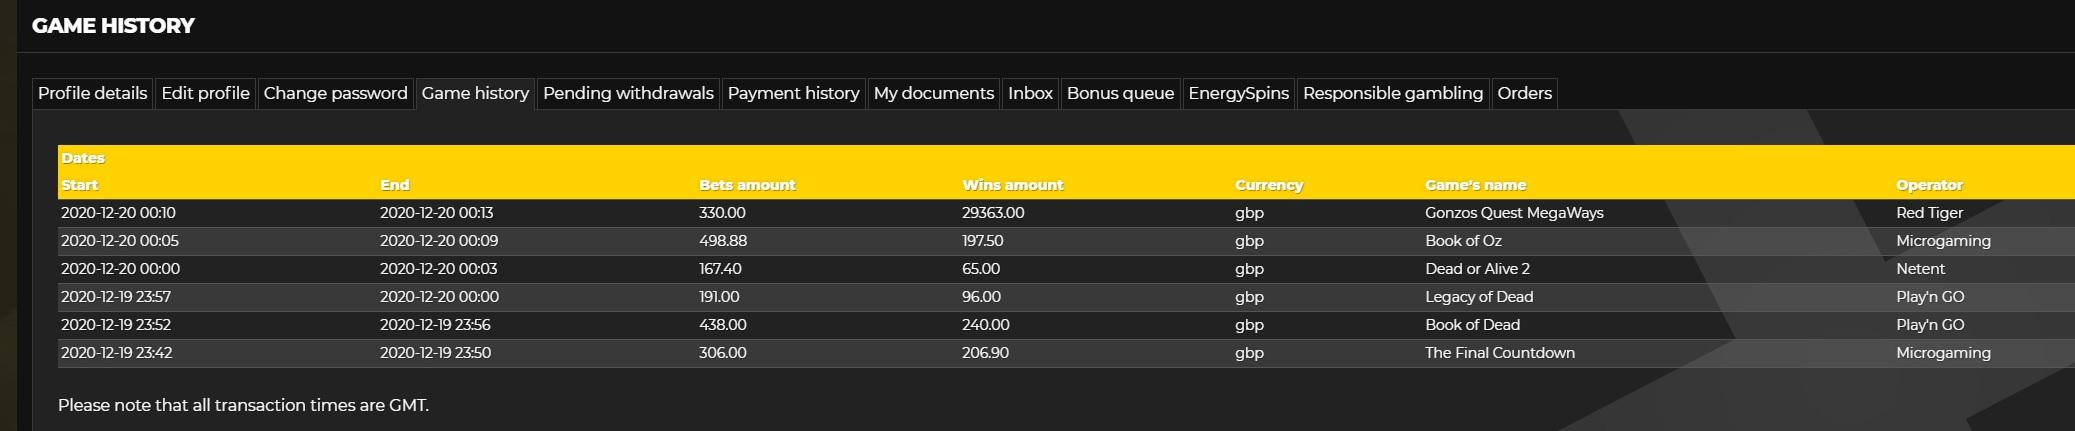Image resolution: width=2075 pixels, height=431 pixels.
Task: Click the 96.00 wins amount
Action: [x=981, y=297]
